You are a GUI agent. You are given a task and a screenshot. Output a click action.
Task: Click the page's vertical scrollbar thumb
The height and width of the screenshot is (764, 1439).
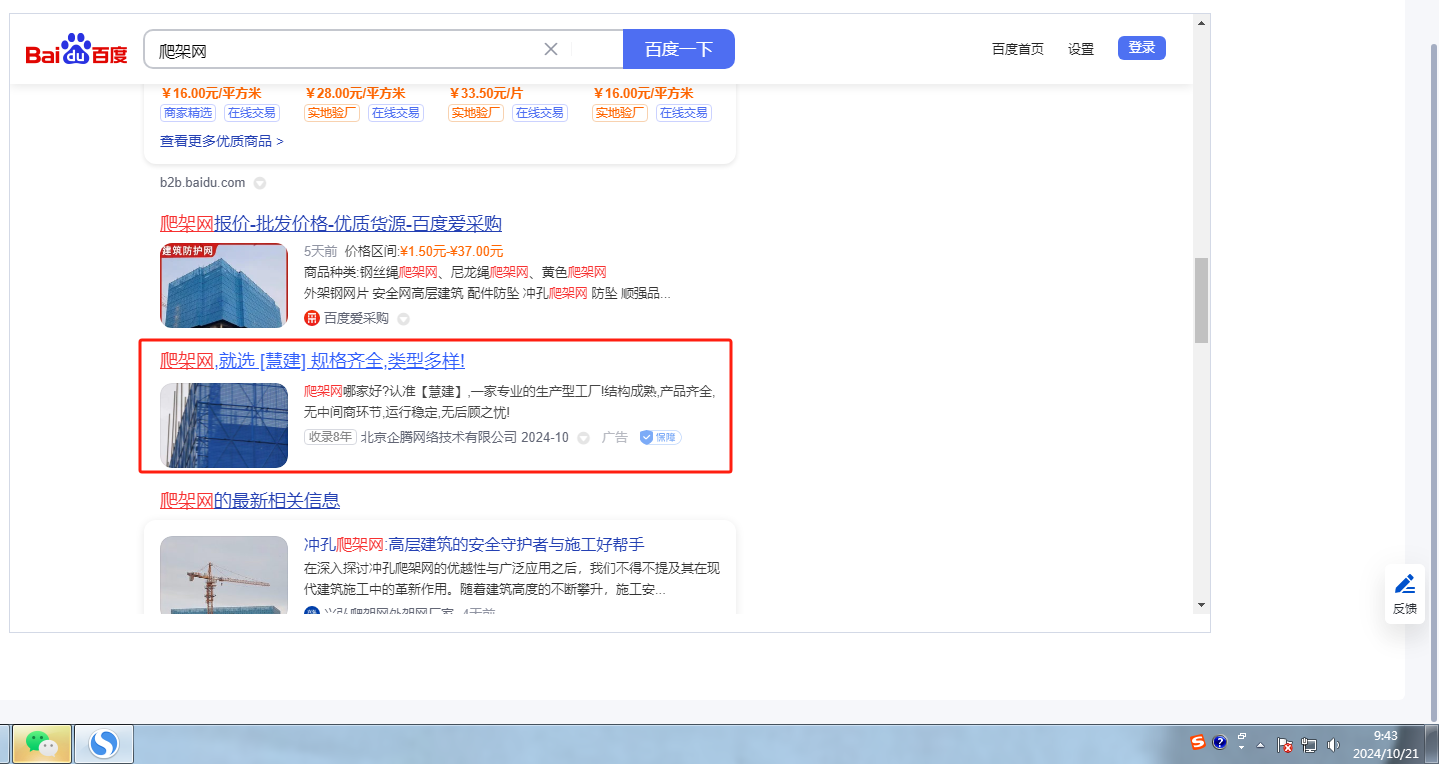[x=1201, y=300]
